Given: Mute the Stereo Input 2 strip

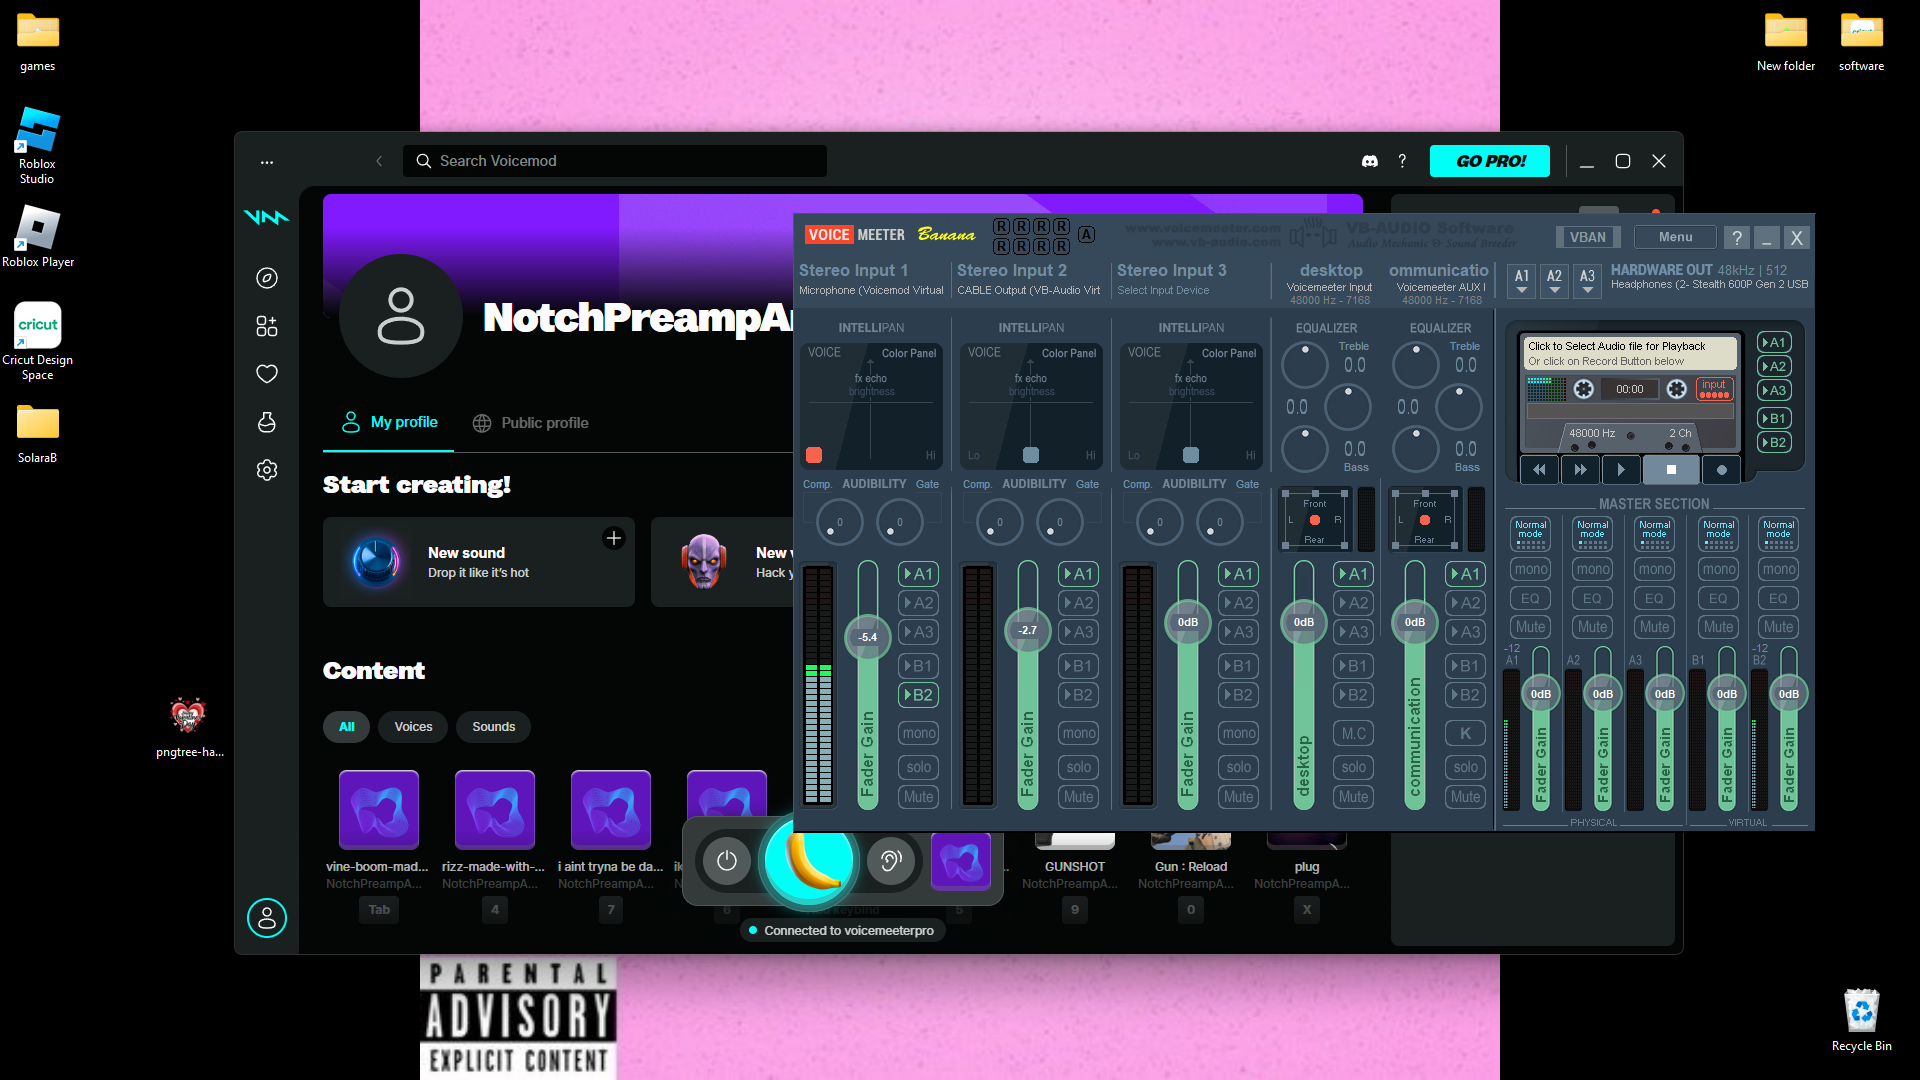Looking at the screenshot, I should tap(1078, 797).
